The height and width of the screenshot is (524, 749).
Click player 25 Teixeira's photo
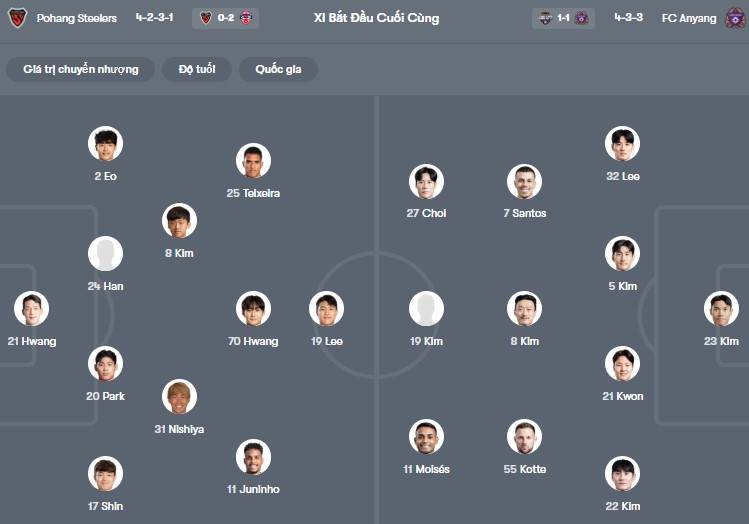coord(253,161)
